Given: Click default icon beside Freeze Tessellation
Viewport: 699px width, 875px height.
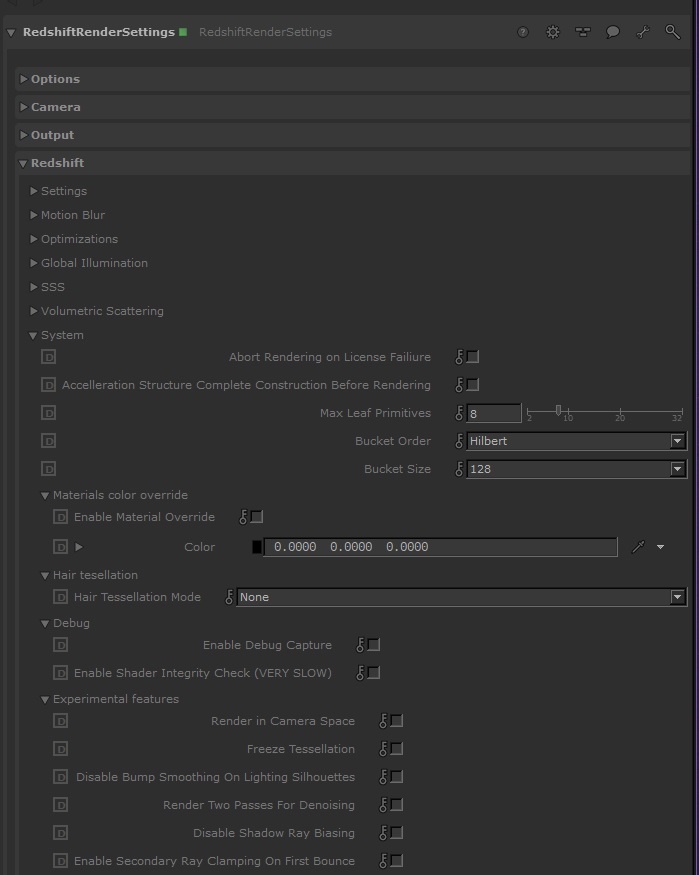Looking at the screenshot, I should [60, 749].
